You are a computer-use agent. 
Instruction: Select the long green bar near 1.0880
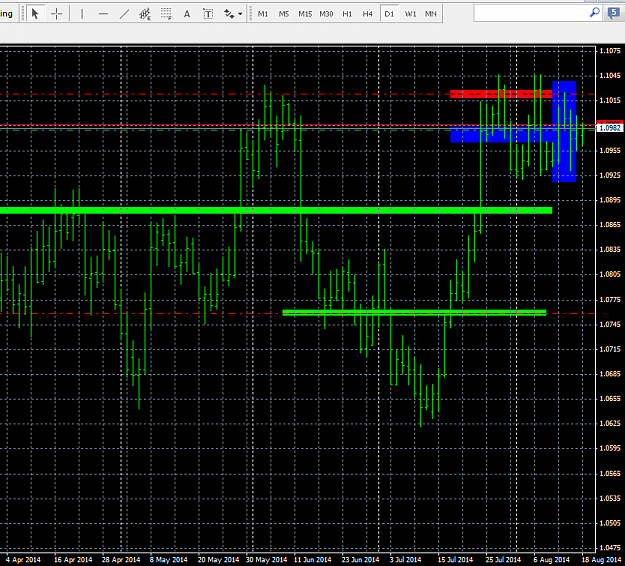[276, 210]
